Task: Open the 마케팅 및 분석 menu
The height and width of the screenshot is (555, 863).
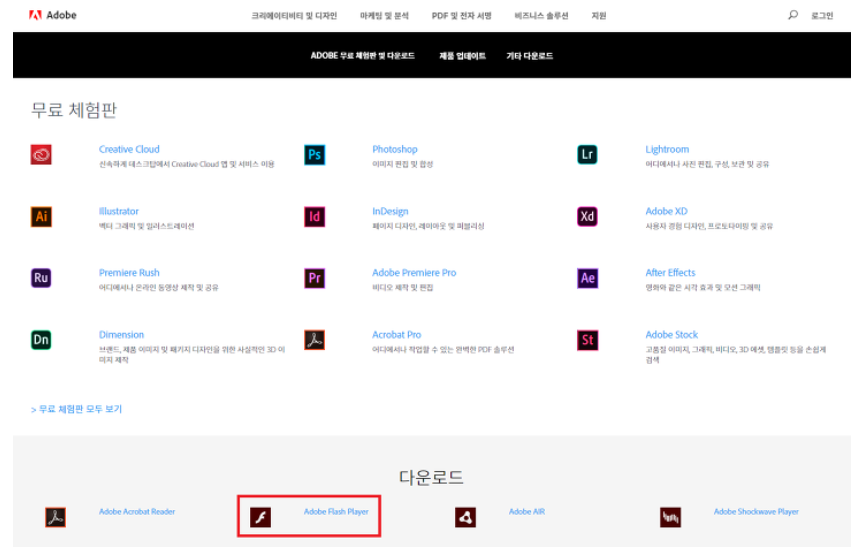Action: click(384, 16)
